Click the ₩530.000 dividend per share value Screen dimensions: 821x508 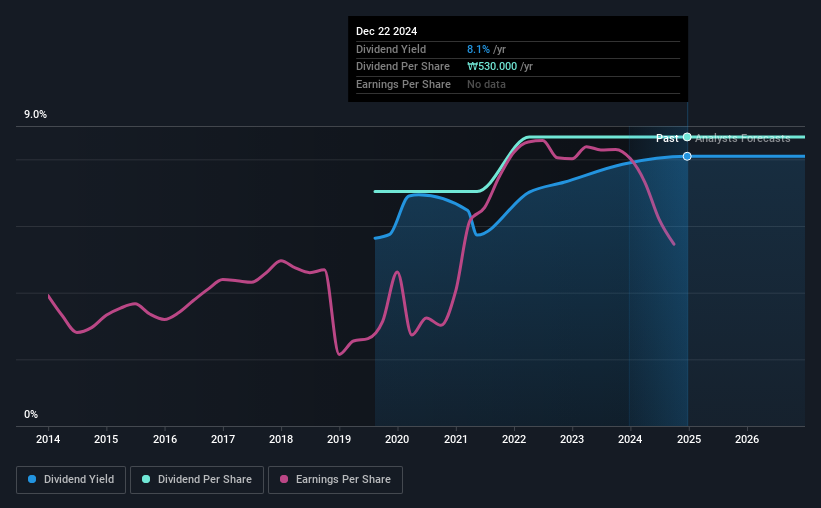pyautogui.click(x=492, y=67)
